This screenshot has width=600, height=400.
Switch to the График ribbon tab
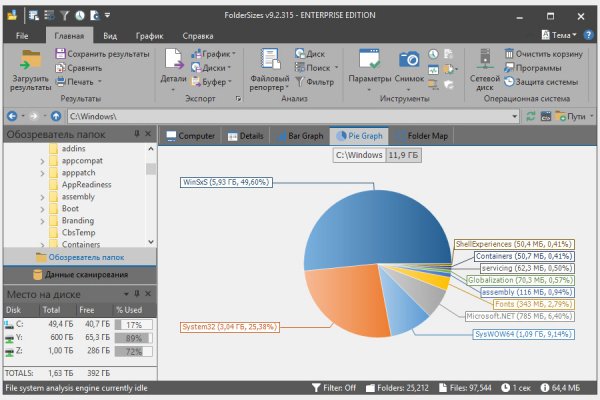150,36
